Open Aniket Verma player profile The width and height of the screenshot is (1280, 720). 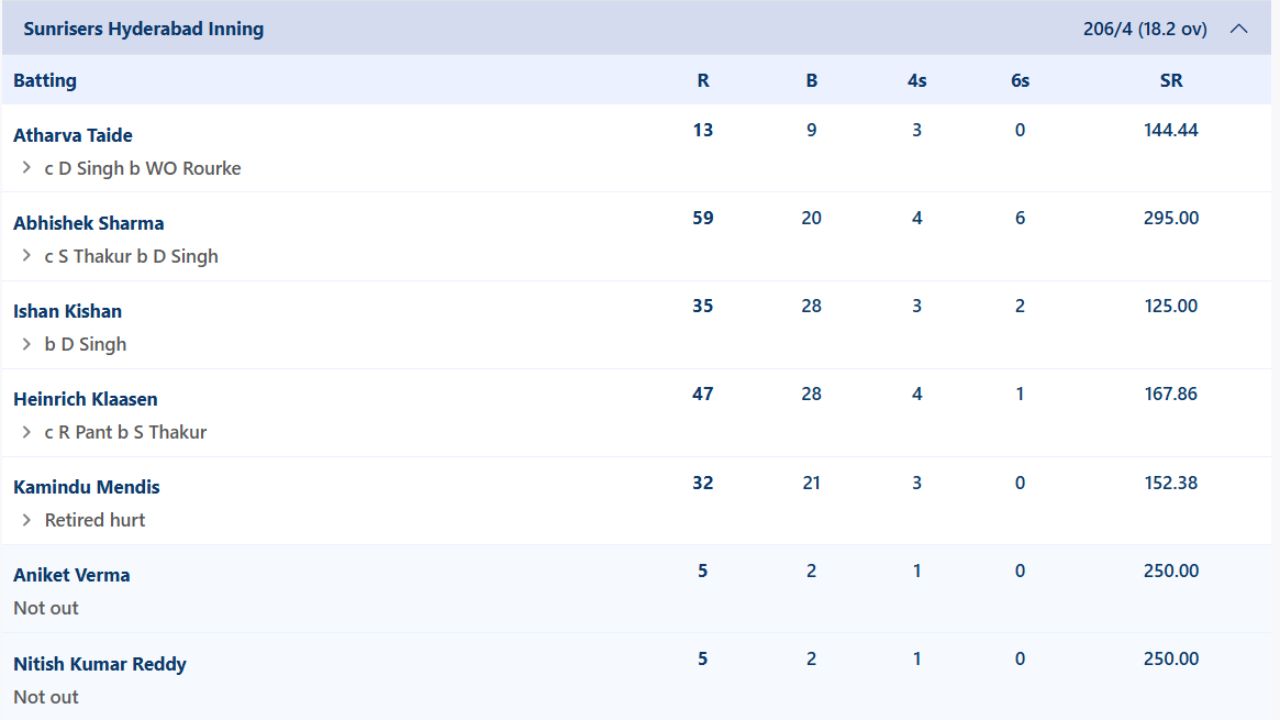72,575
